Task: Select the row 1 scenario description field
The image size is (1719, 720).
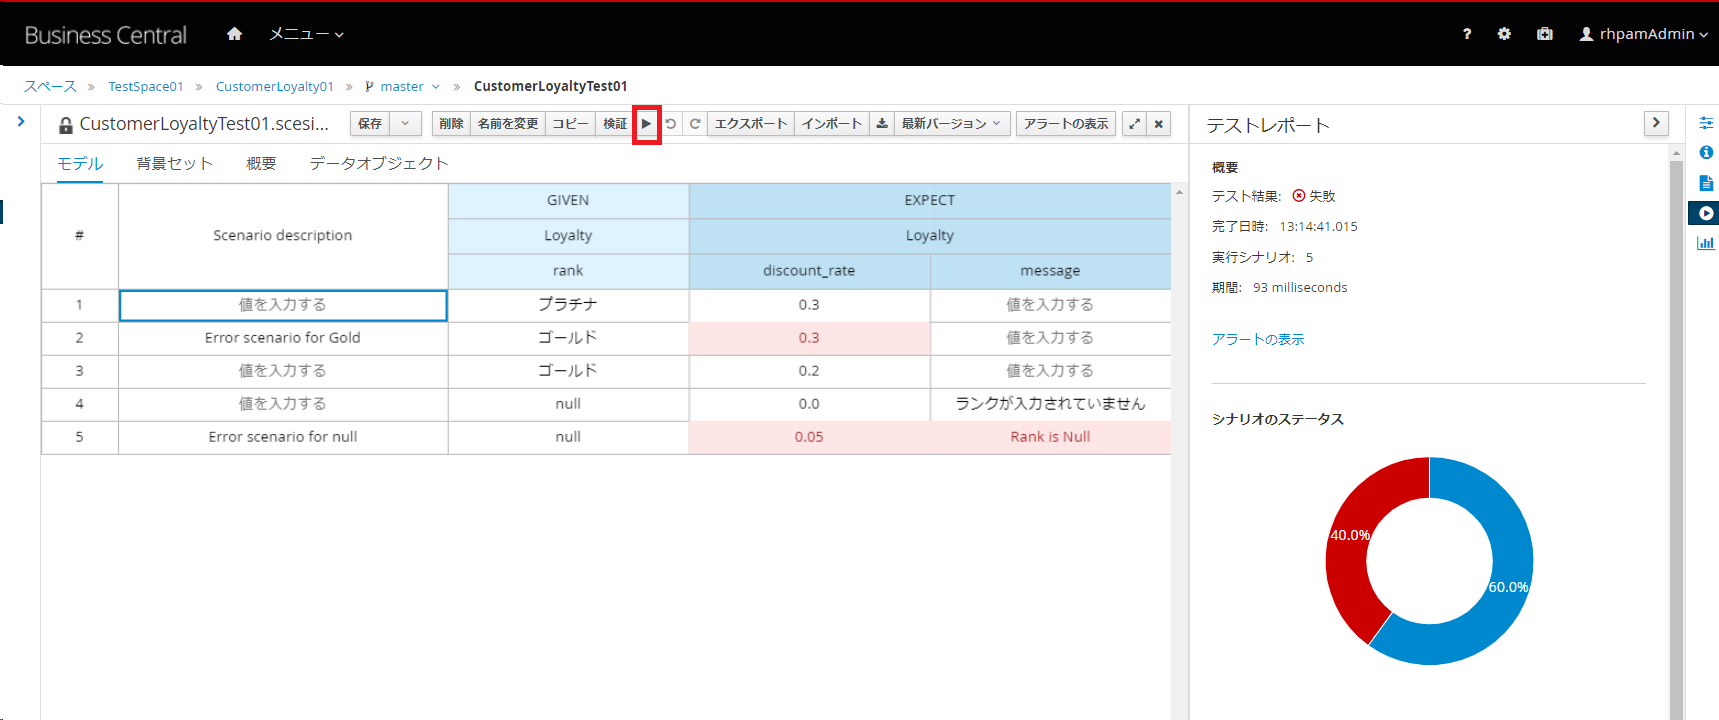Action: [283, 305]
